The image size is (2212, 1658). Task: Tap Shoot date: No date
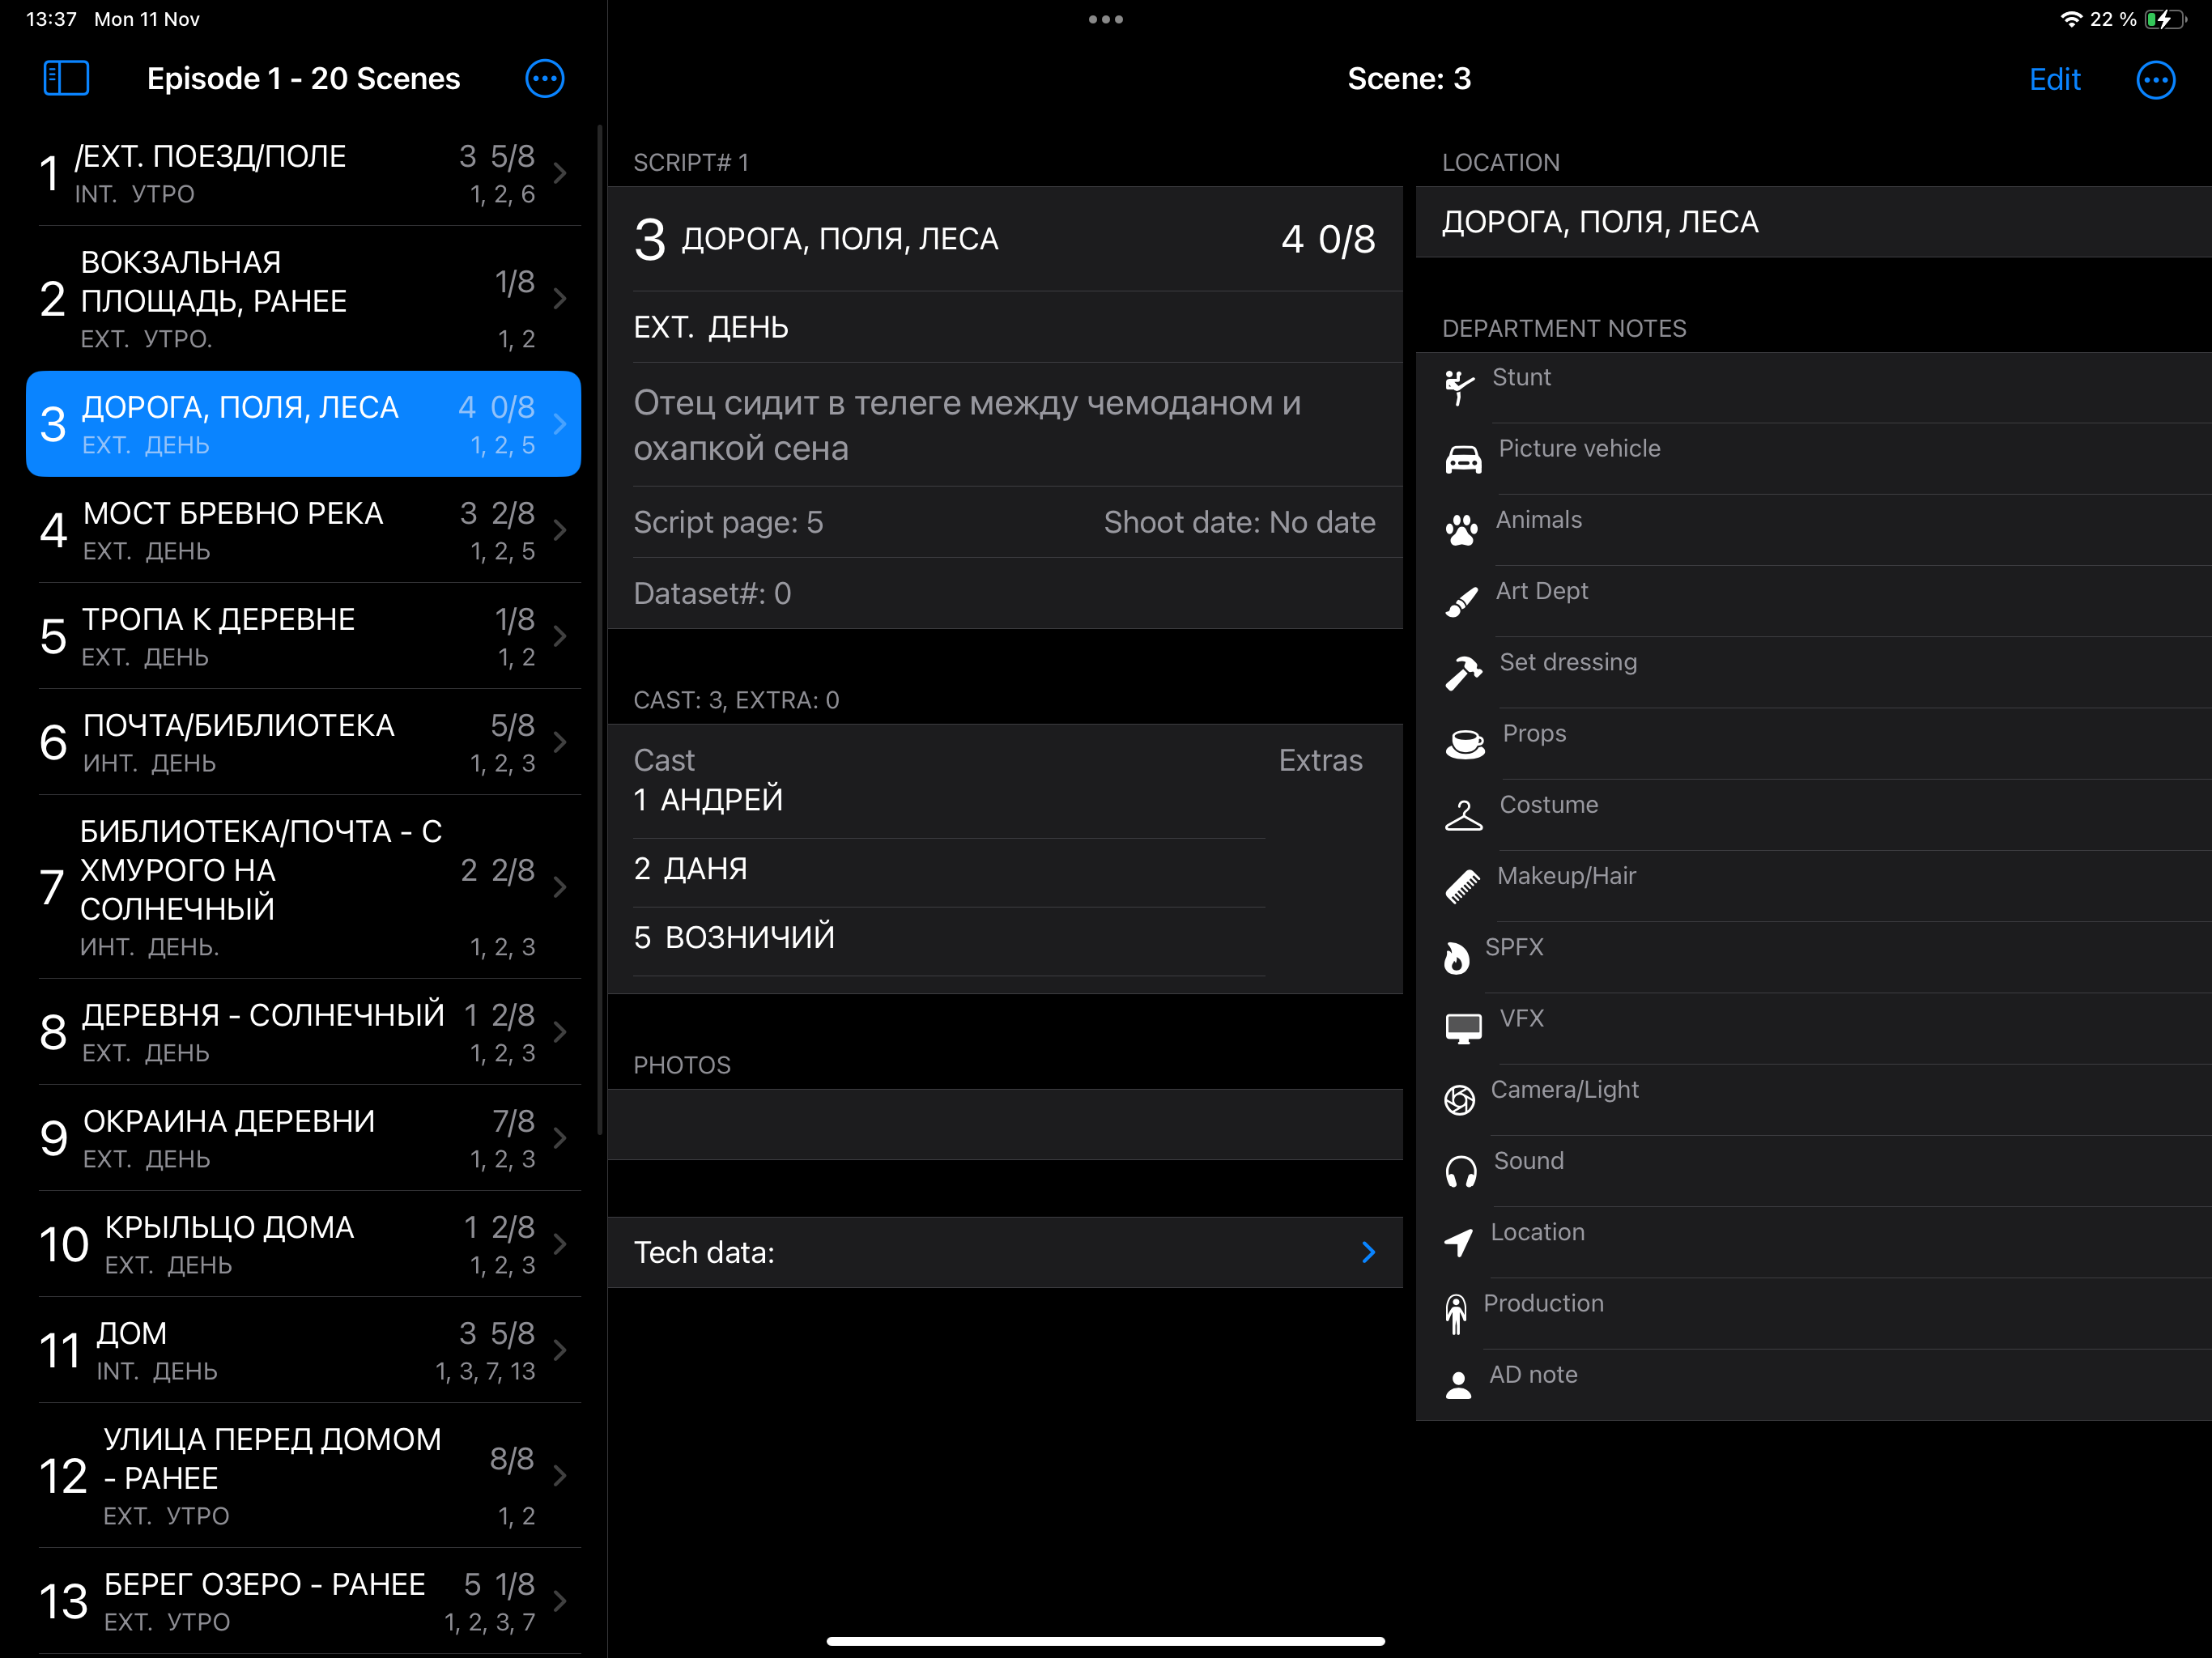click(1239, 522)
